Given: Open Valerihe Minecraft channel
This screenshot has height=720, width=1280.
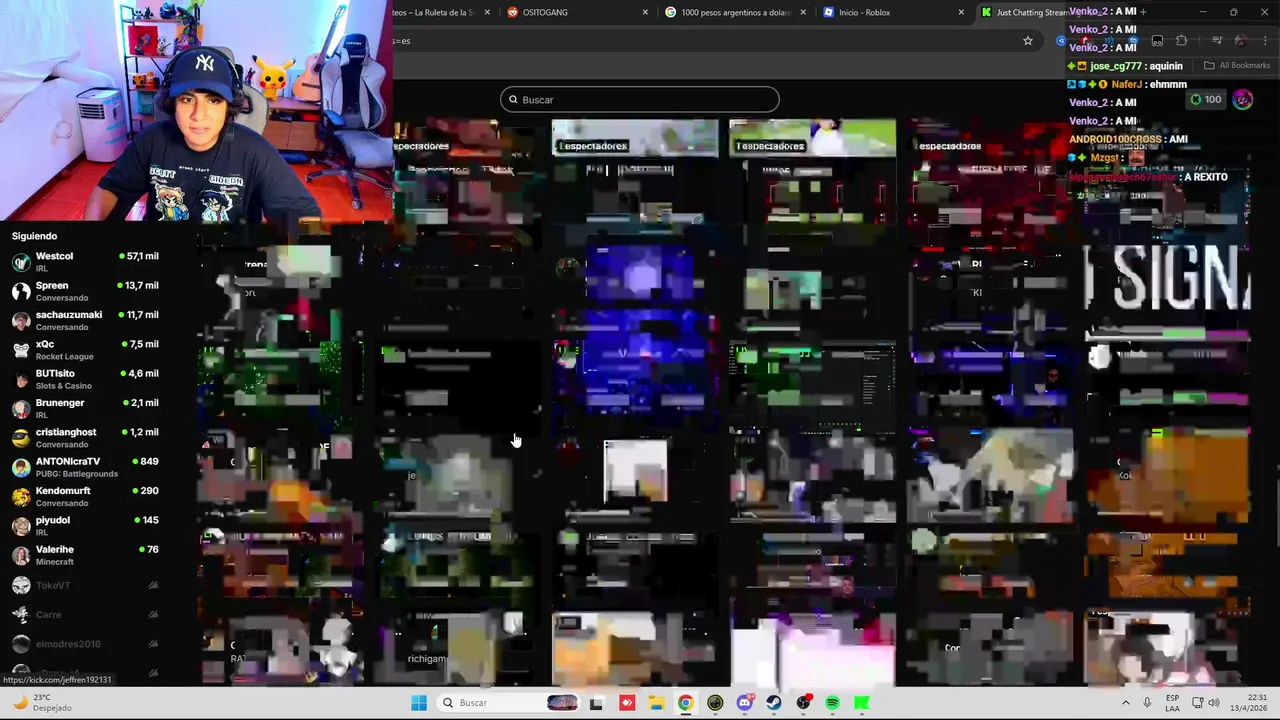Looking at the screenshot, I should [85, 555].
